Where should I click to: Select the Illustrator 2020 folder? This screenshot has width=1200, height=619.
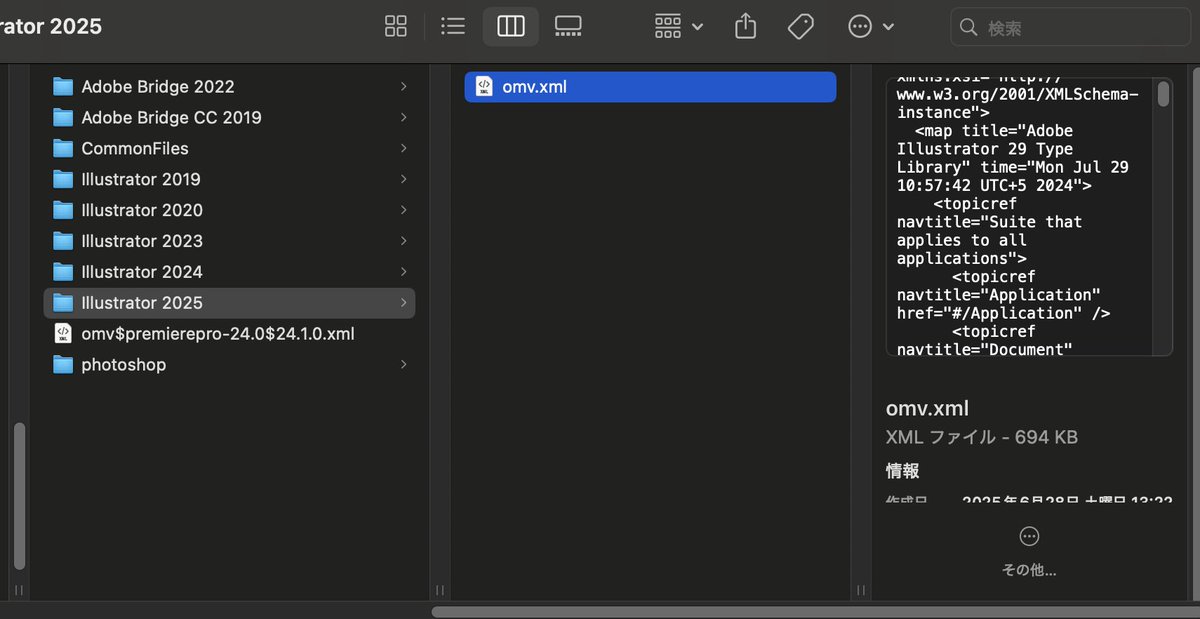click(229, 210)
